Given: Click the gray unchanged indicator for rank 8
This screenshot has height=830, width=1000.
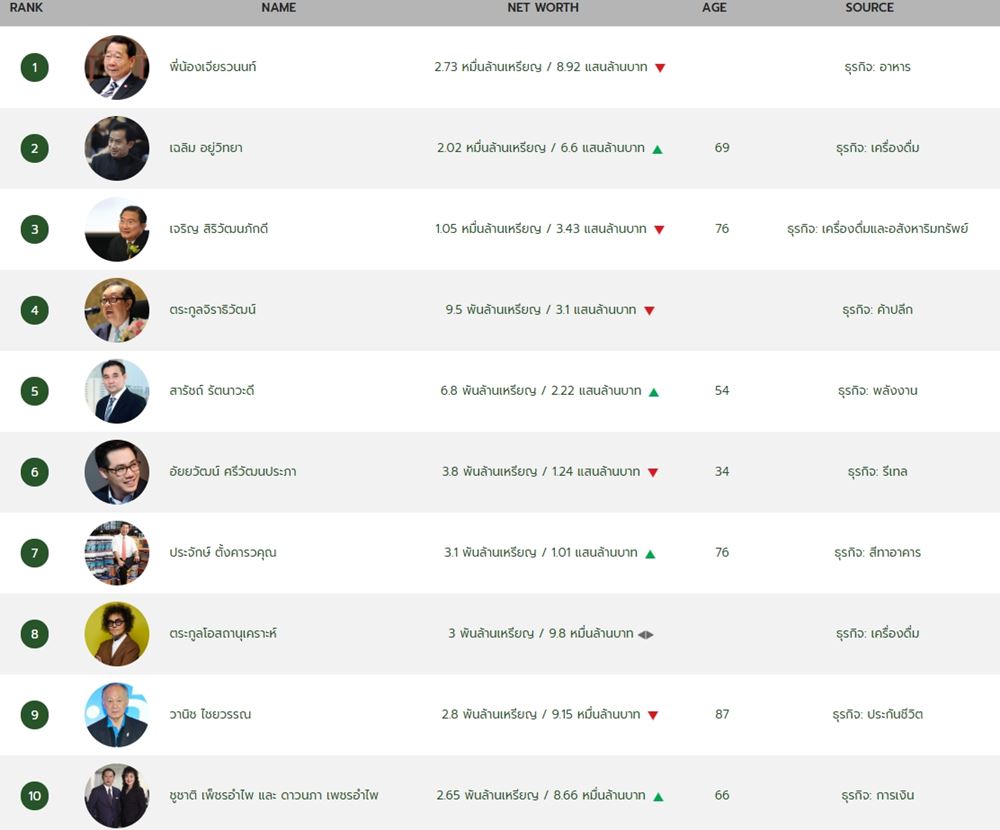Looking at the screenshot, I should (645, 634).
